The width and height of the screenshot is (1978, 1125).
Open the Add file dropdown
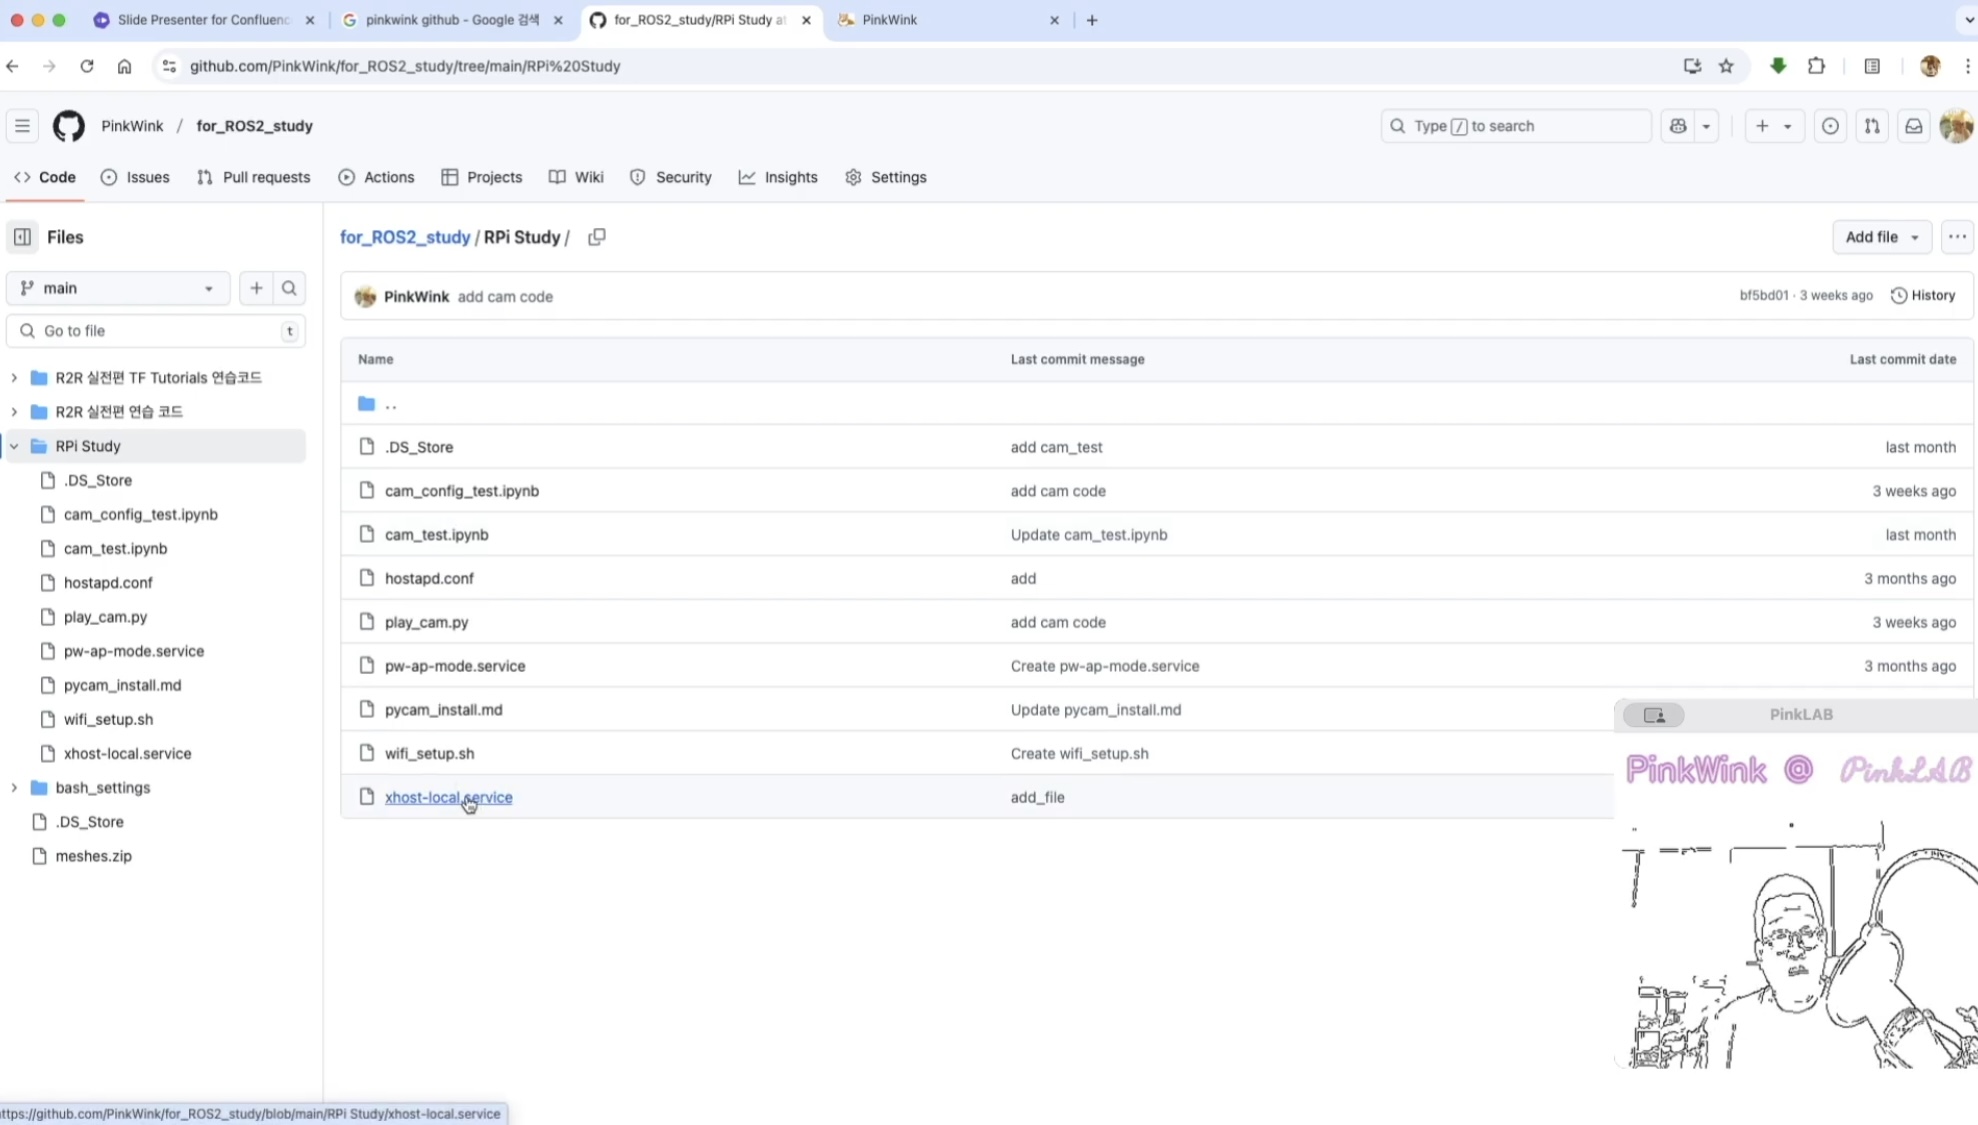pos(1881,237)
